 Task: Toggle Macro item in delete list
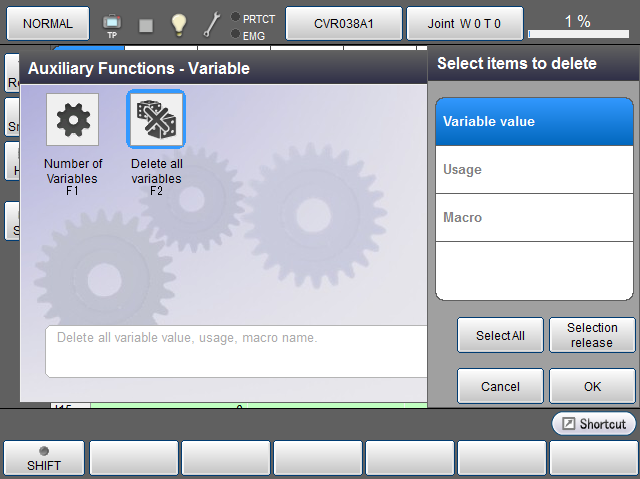[534, 218]
